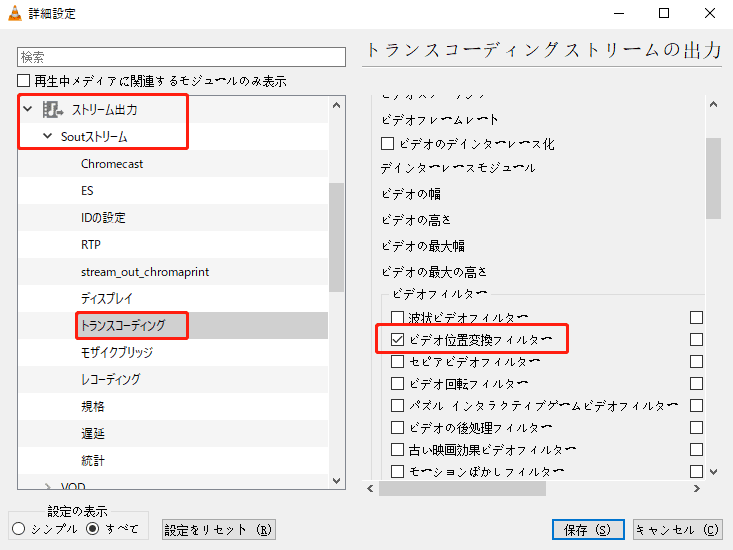Click the デインターレースモジュール label
Screen dimensions: 733x550
(458, 168)
